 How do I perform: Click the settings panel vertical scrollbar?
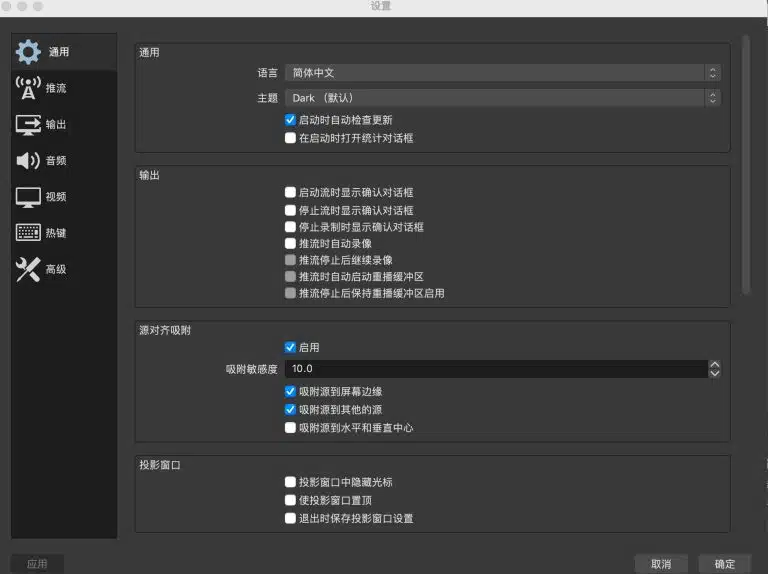coord(746,165)
